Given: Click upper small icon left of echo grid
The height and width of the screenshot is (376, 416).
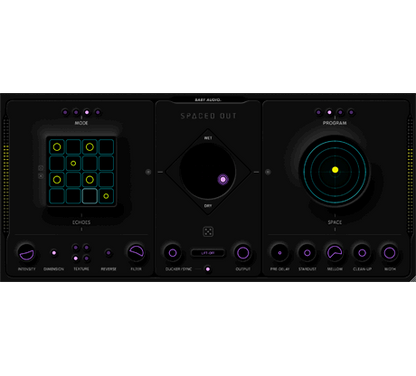Looking at the screenshot, I should (41, 168).
